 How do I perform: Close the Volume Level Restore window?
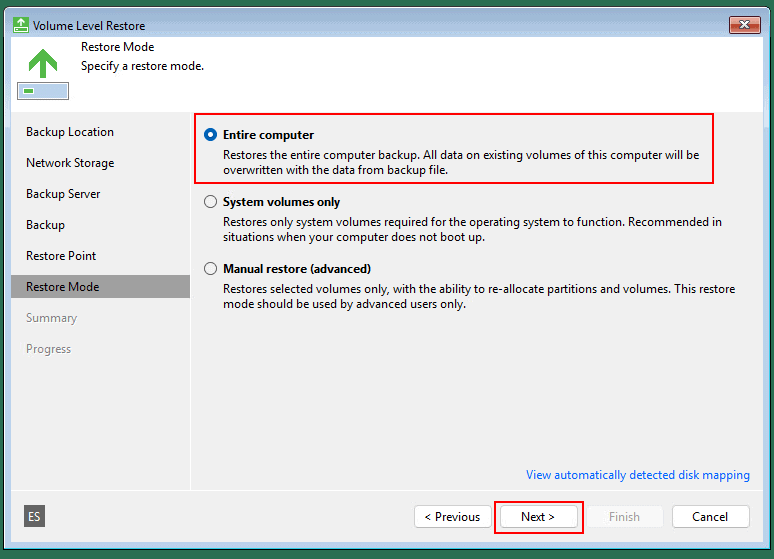pos(744,25)
